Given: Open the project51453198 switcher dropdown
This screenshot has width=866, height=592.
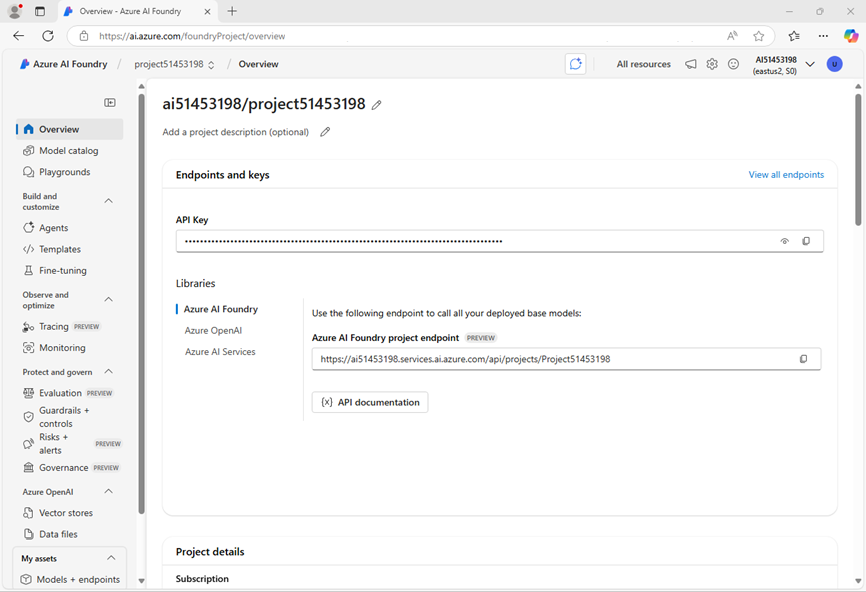Looking at the screenshot, I should (x=175, y=64).
